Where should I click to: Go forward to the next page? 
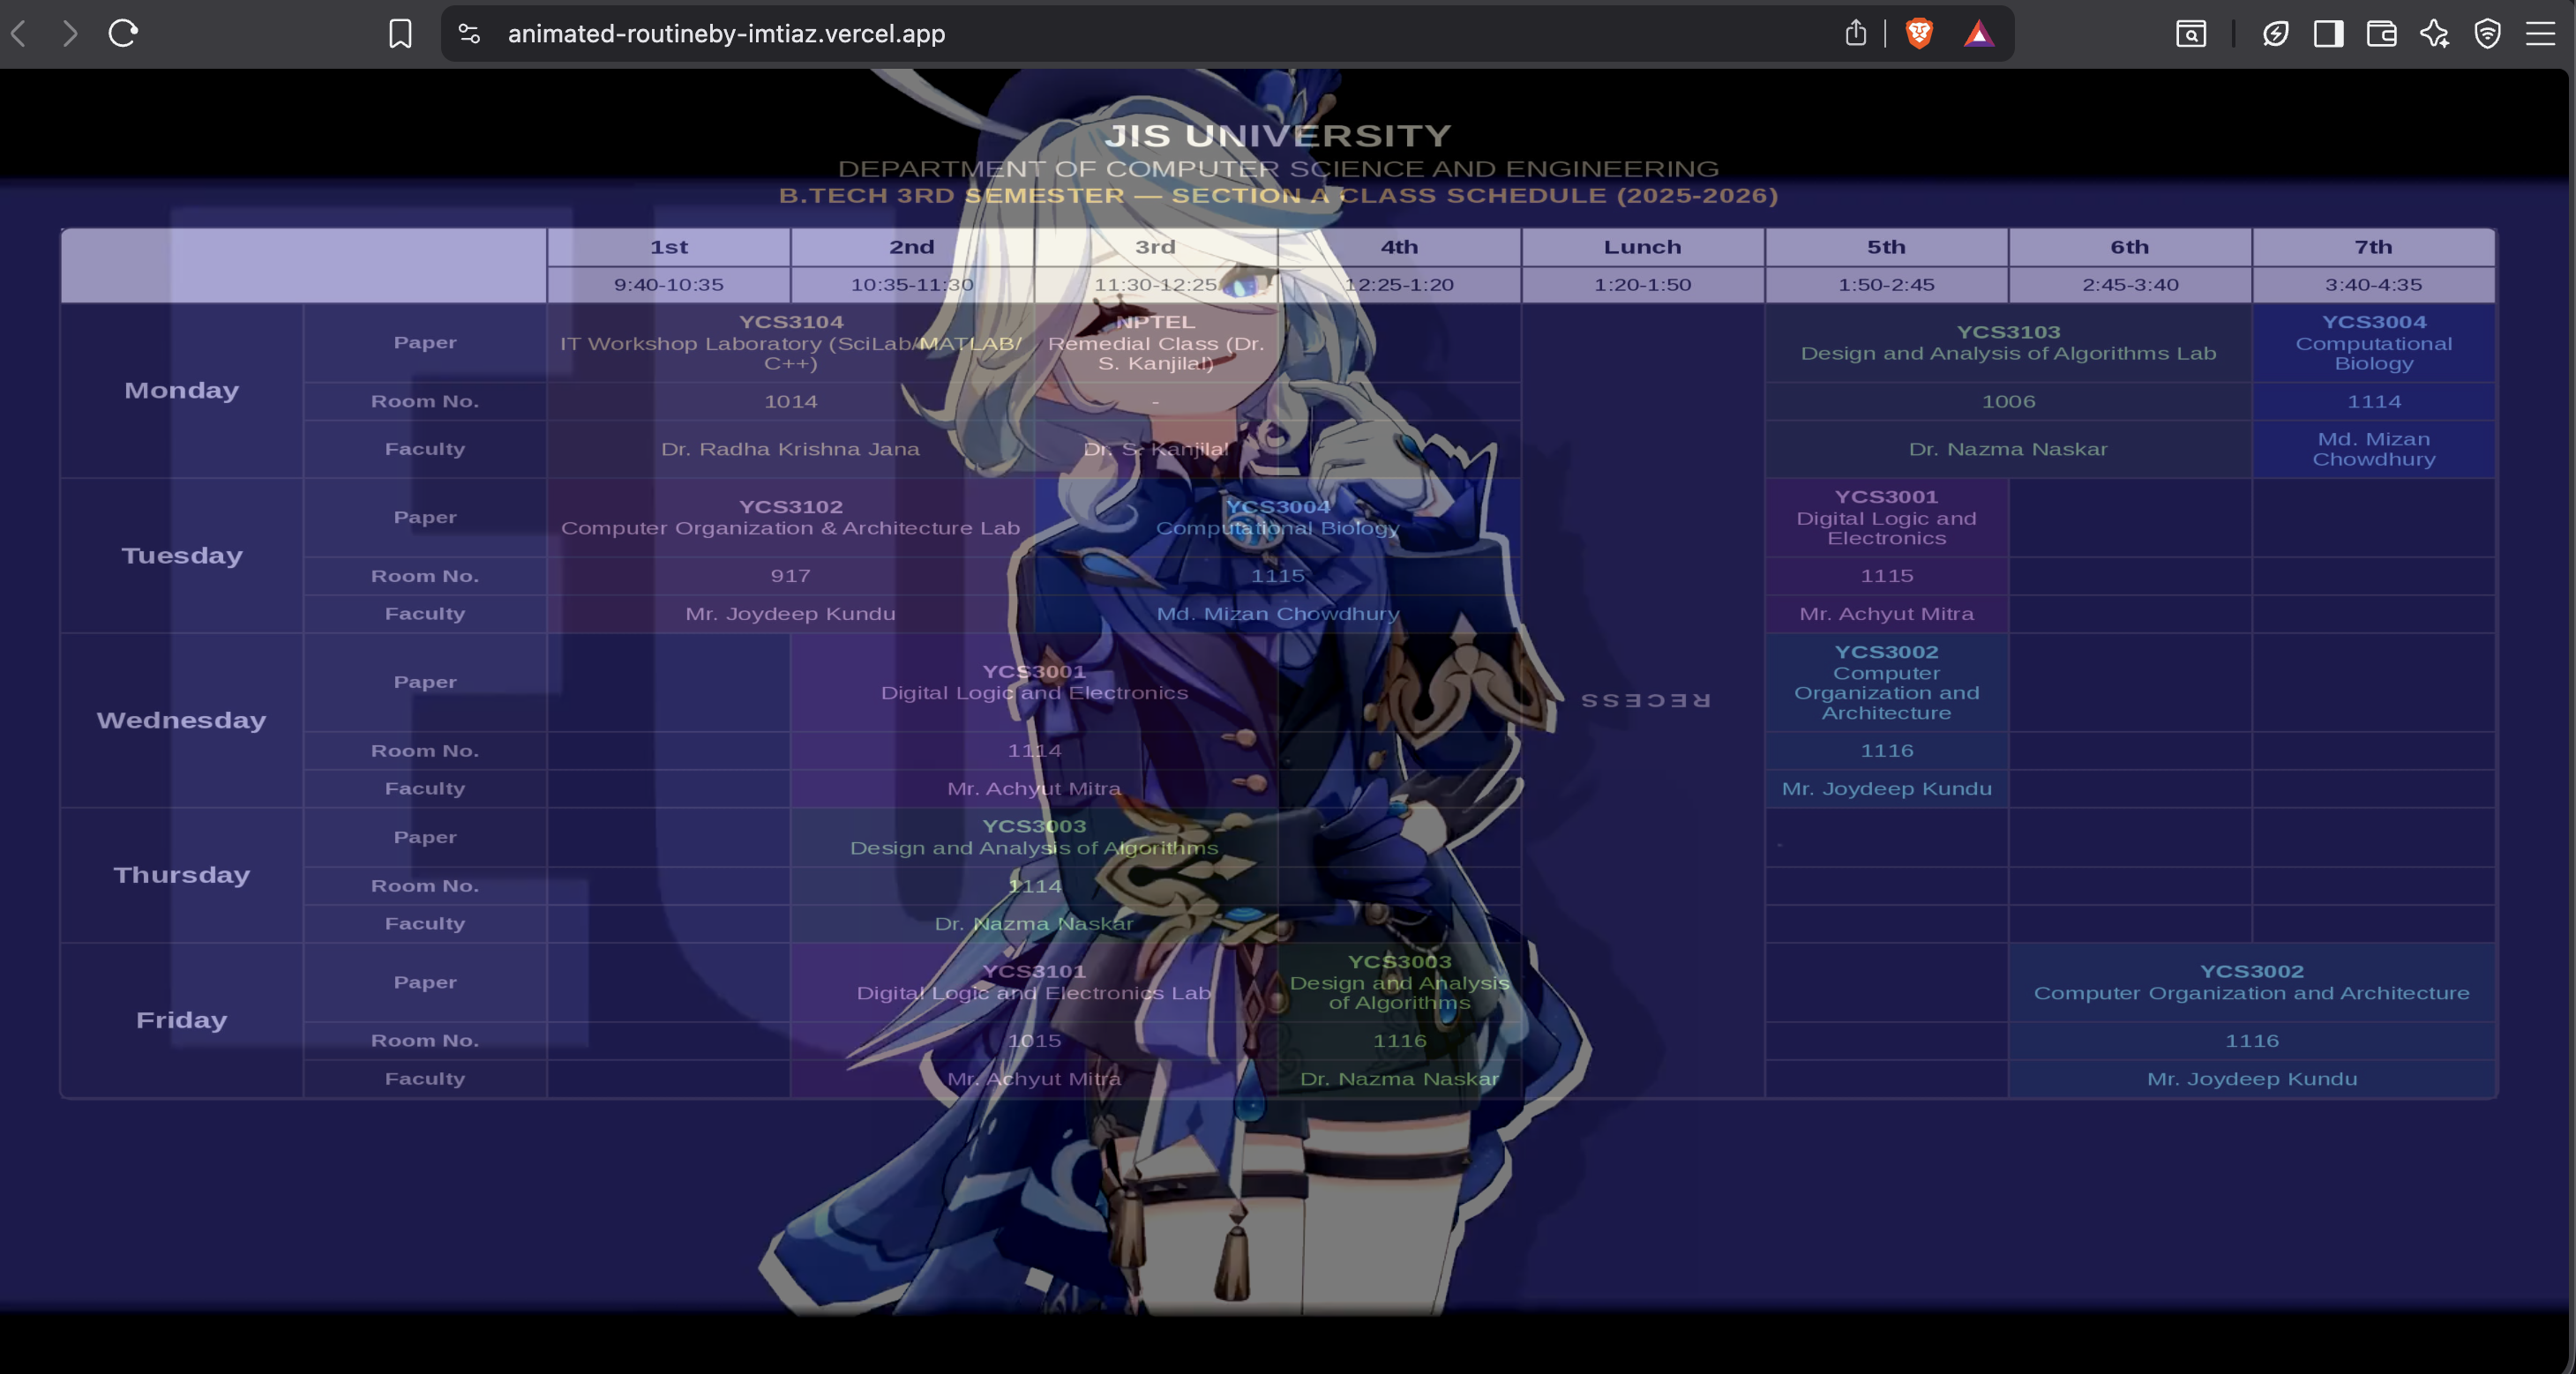point(70,33)
